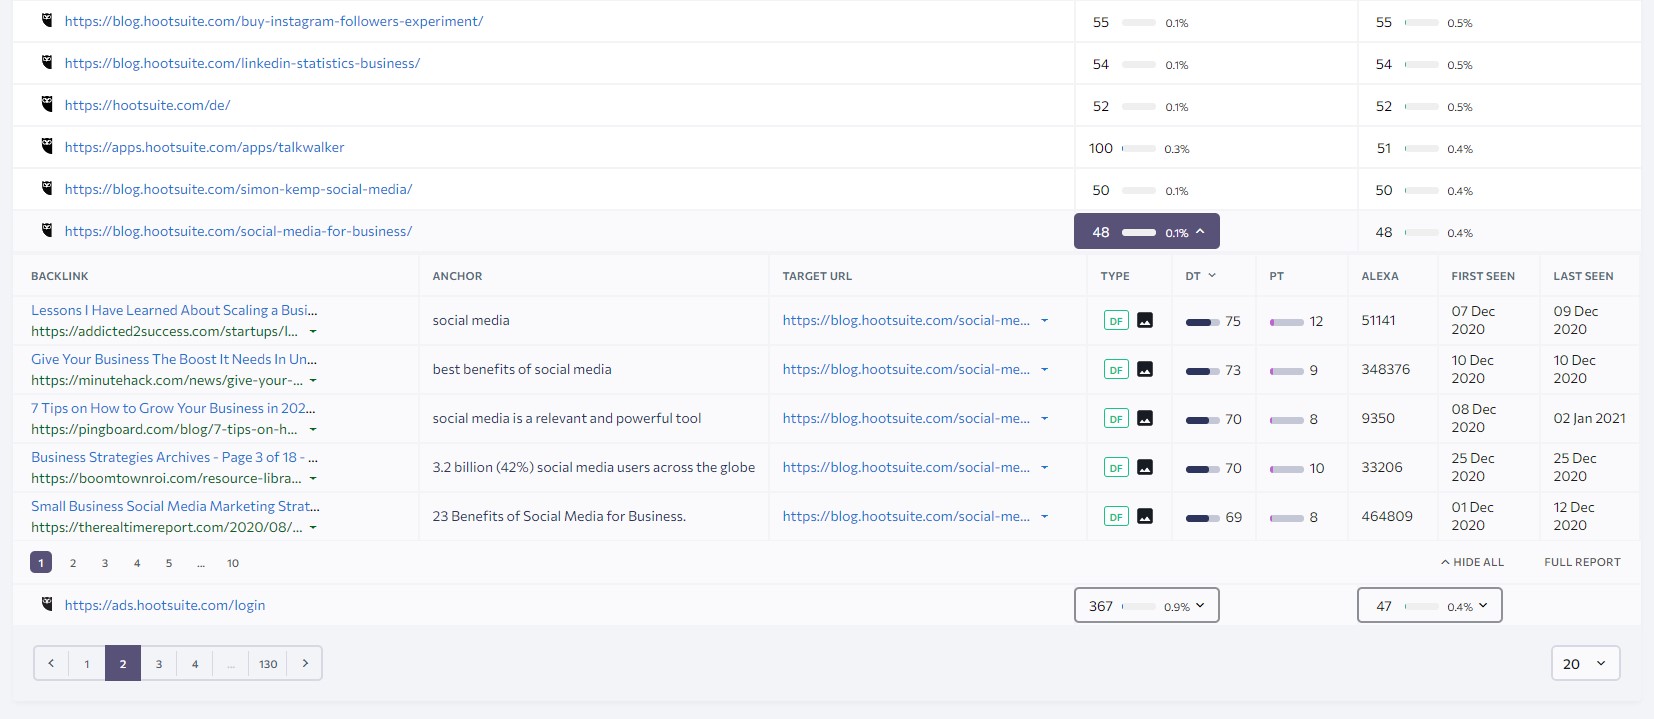Screen dimensions: 1654x719
Task: Go to backlinks sub-page 5
Action: (169, 563)
